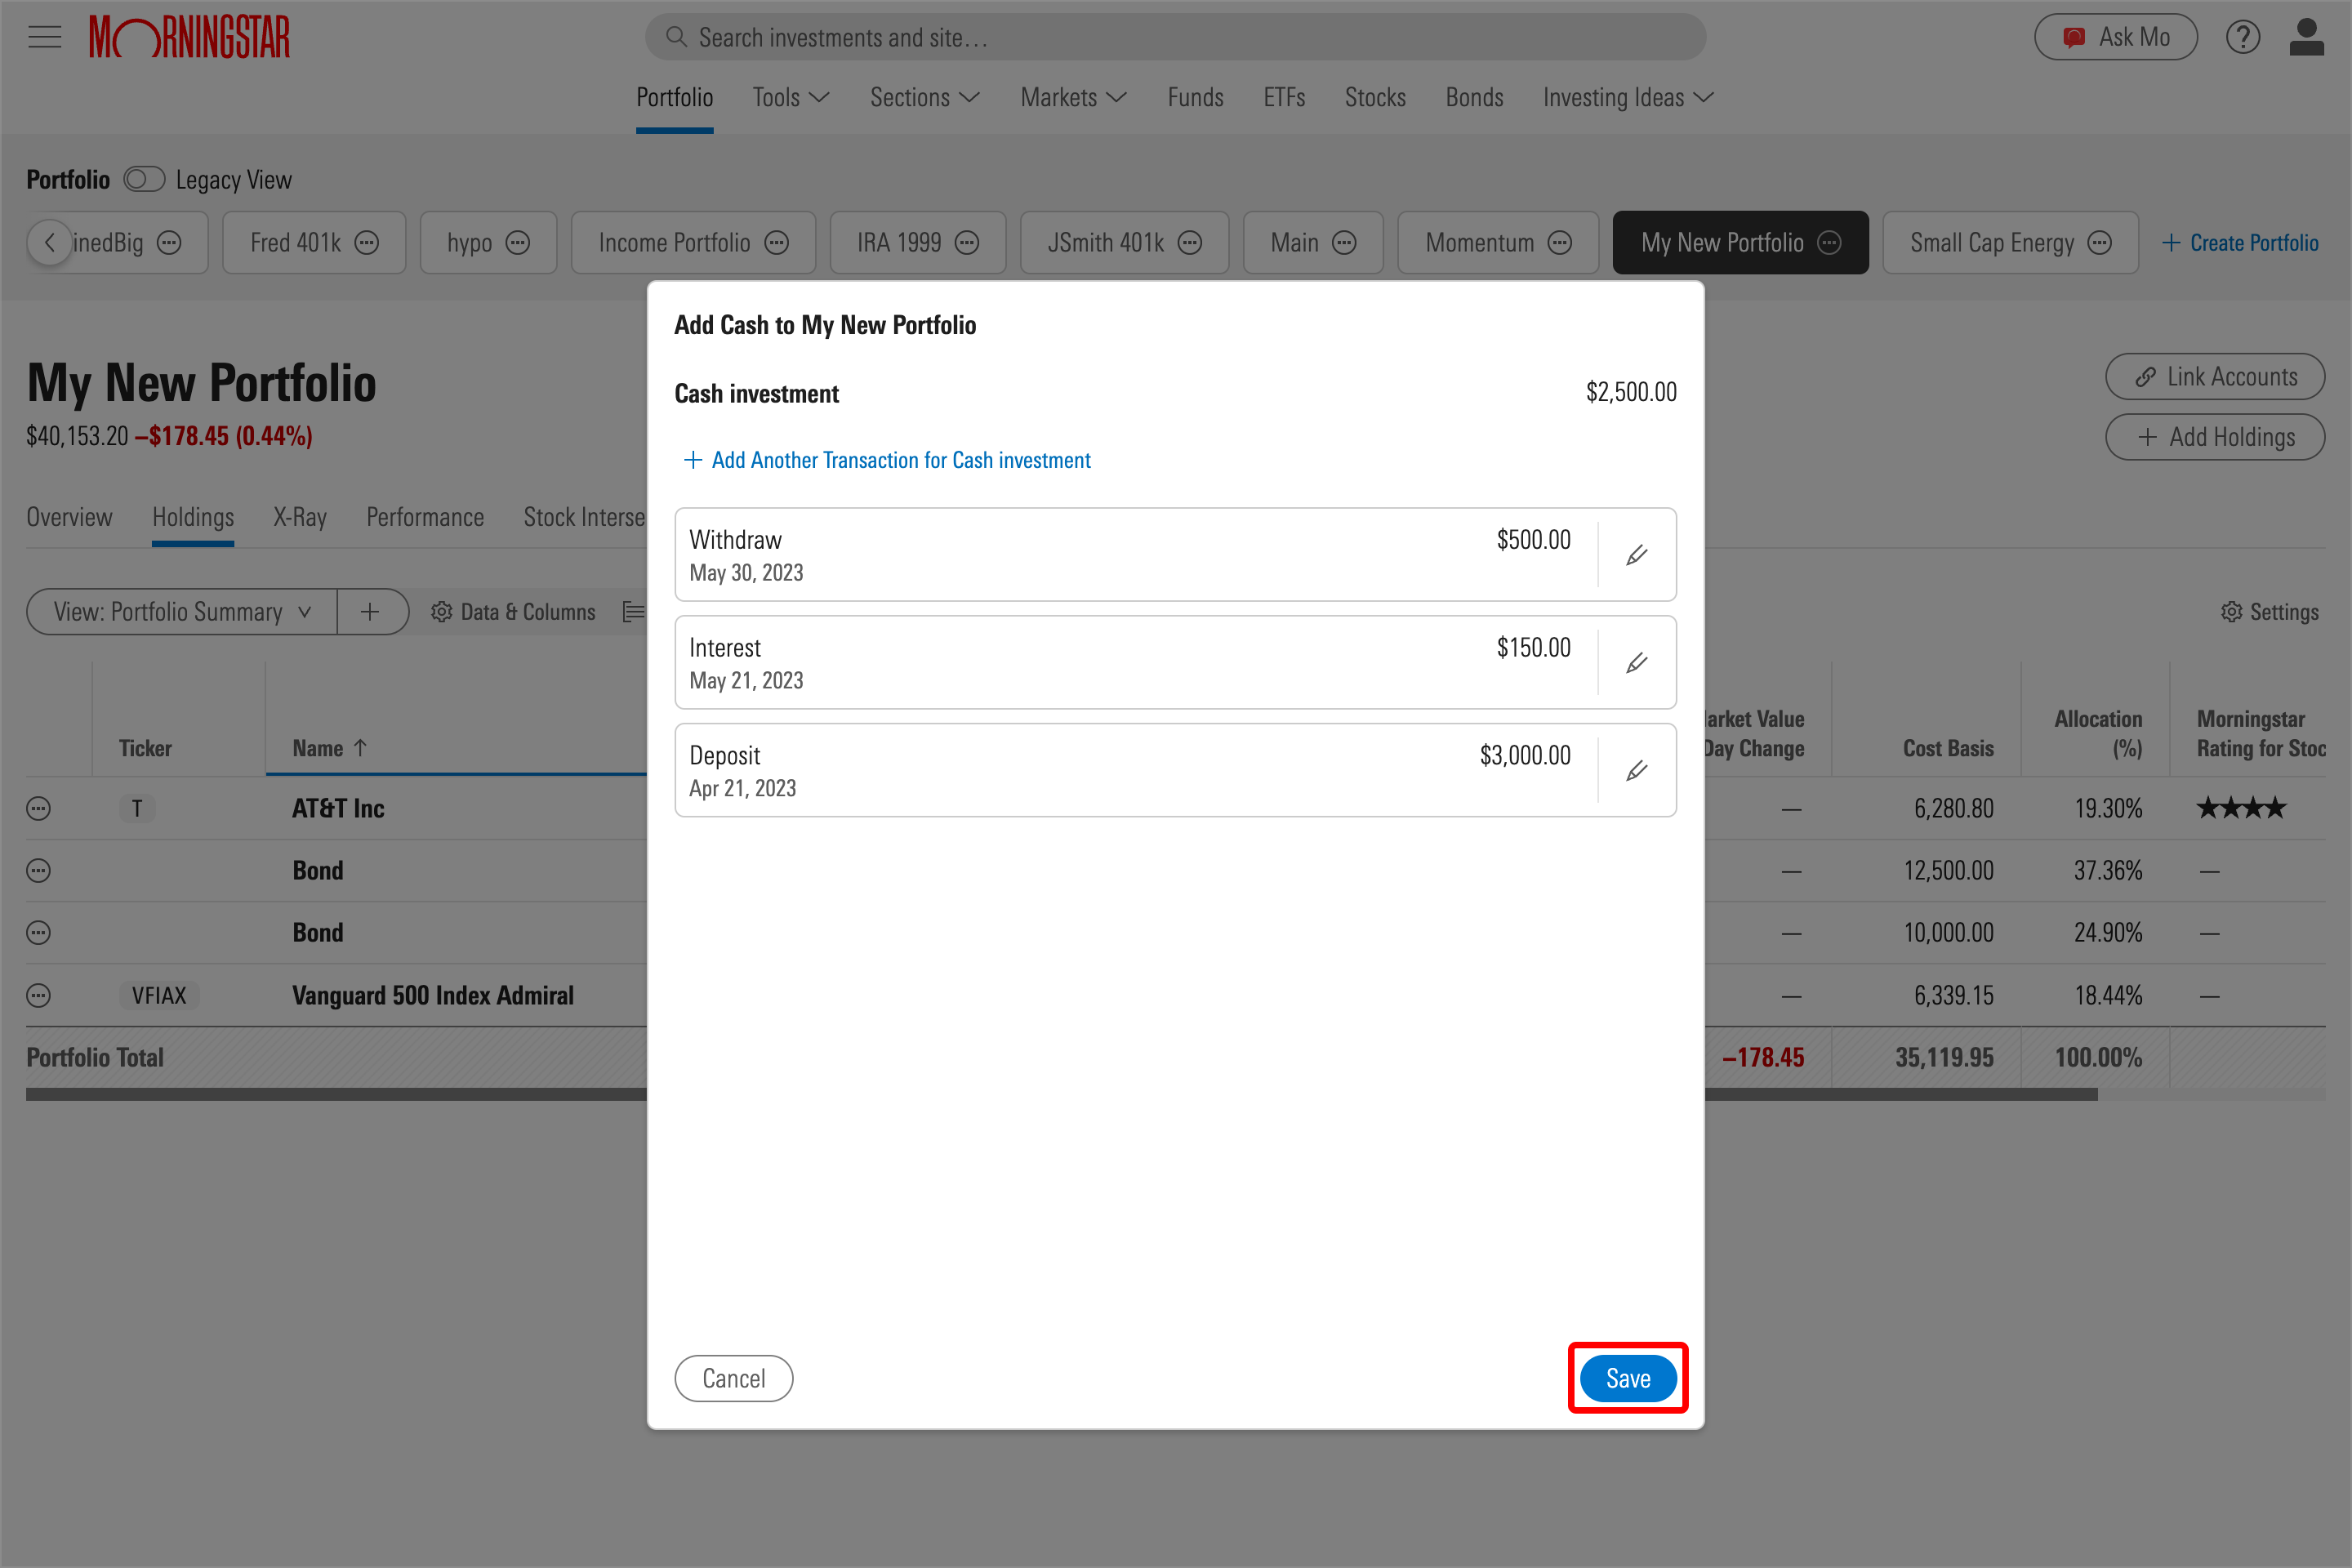Add Another Transaction for Cash investment

(x=888, y=460)
